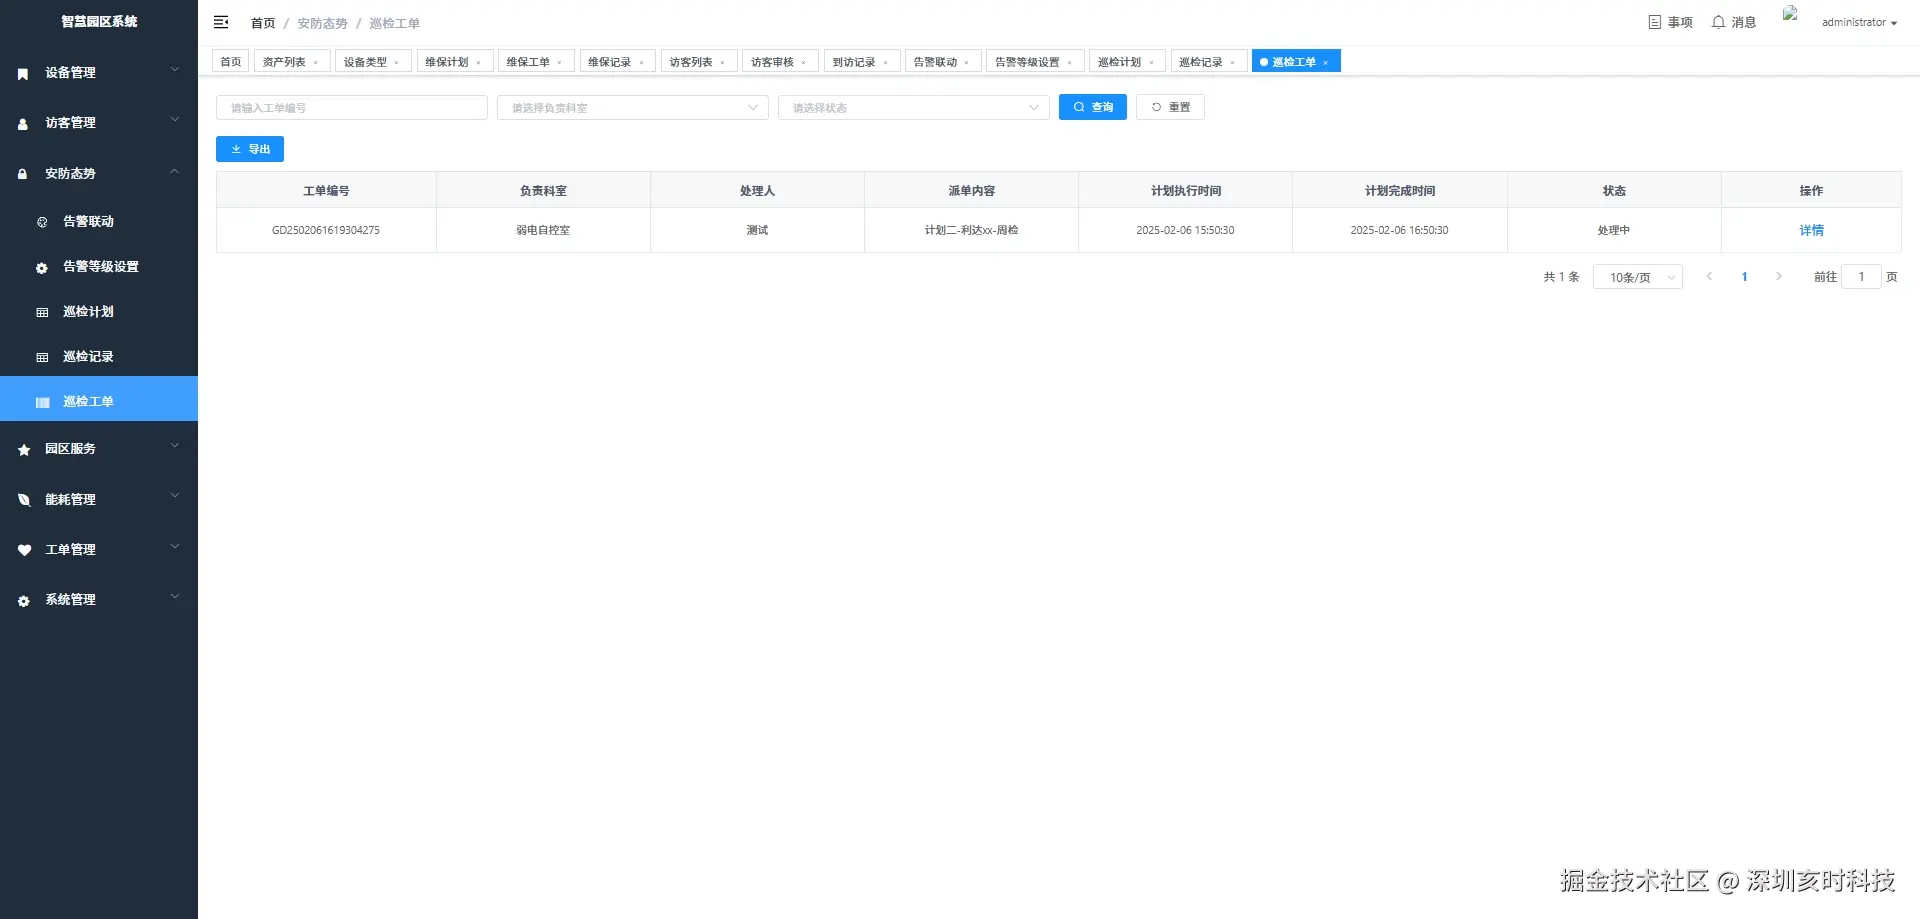Click the 巡检记录 table icon
This screenshot has height=919, width=1920.
42,358
